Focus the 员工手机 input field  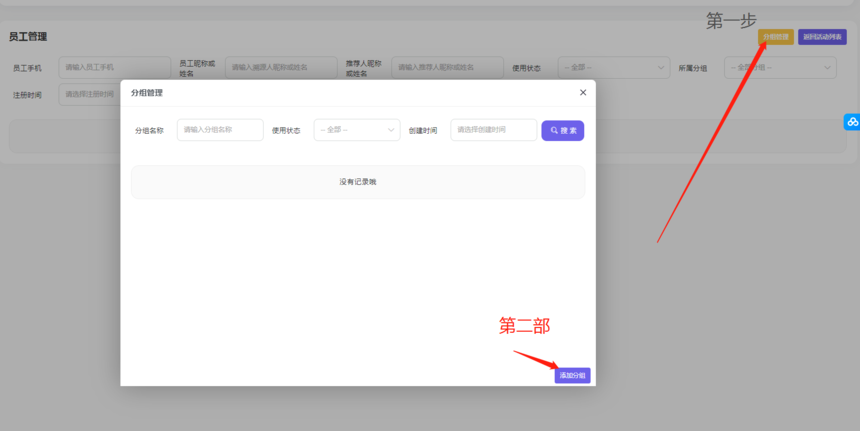(115, 67)
